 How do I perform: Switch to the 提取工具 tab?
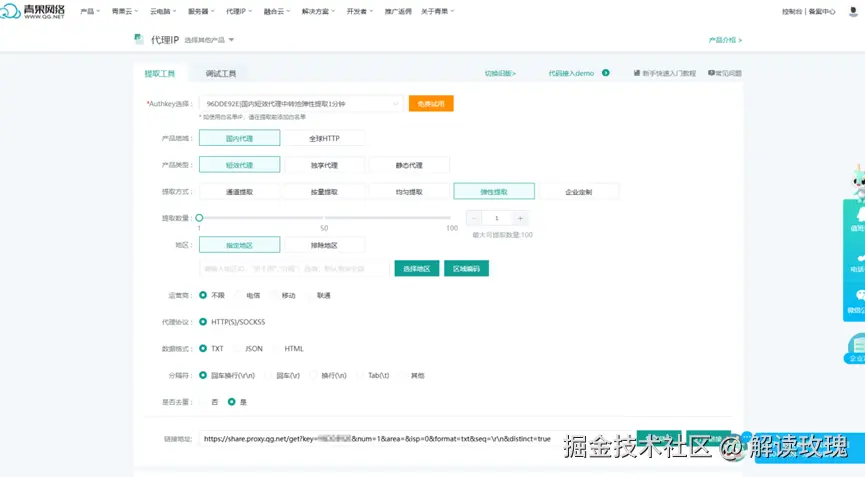[160, 73]
